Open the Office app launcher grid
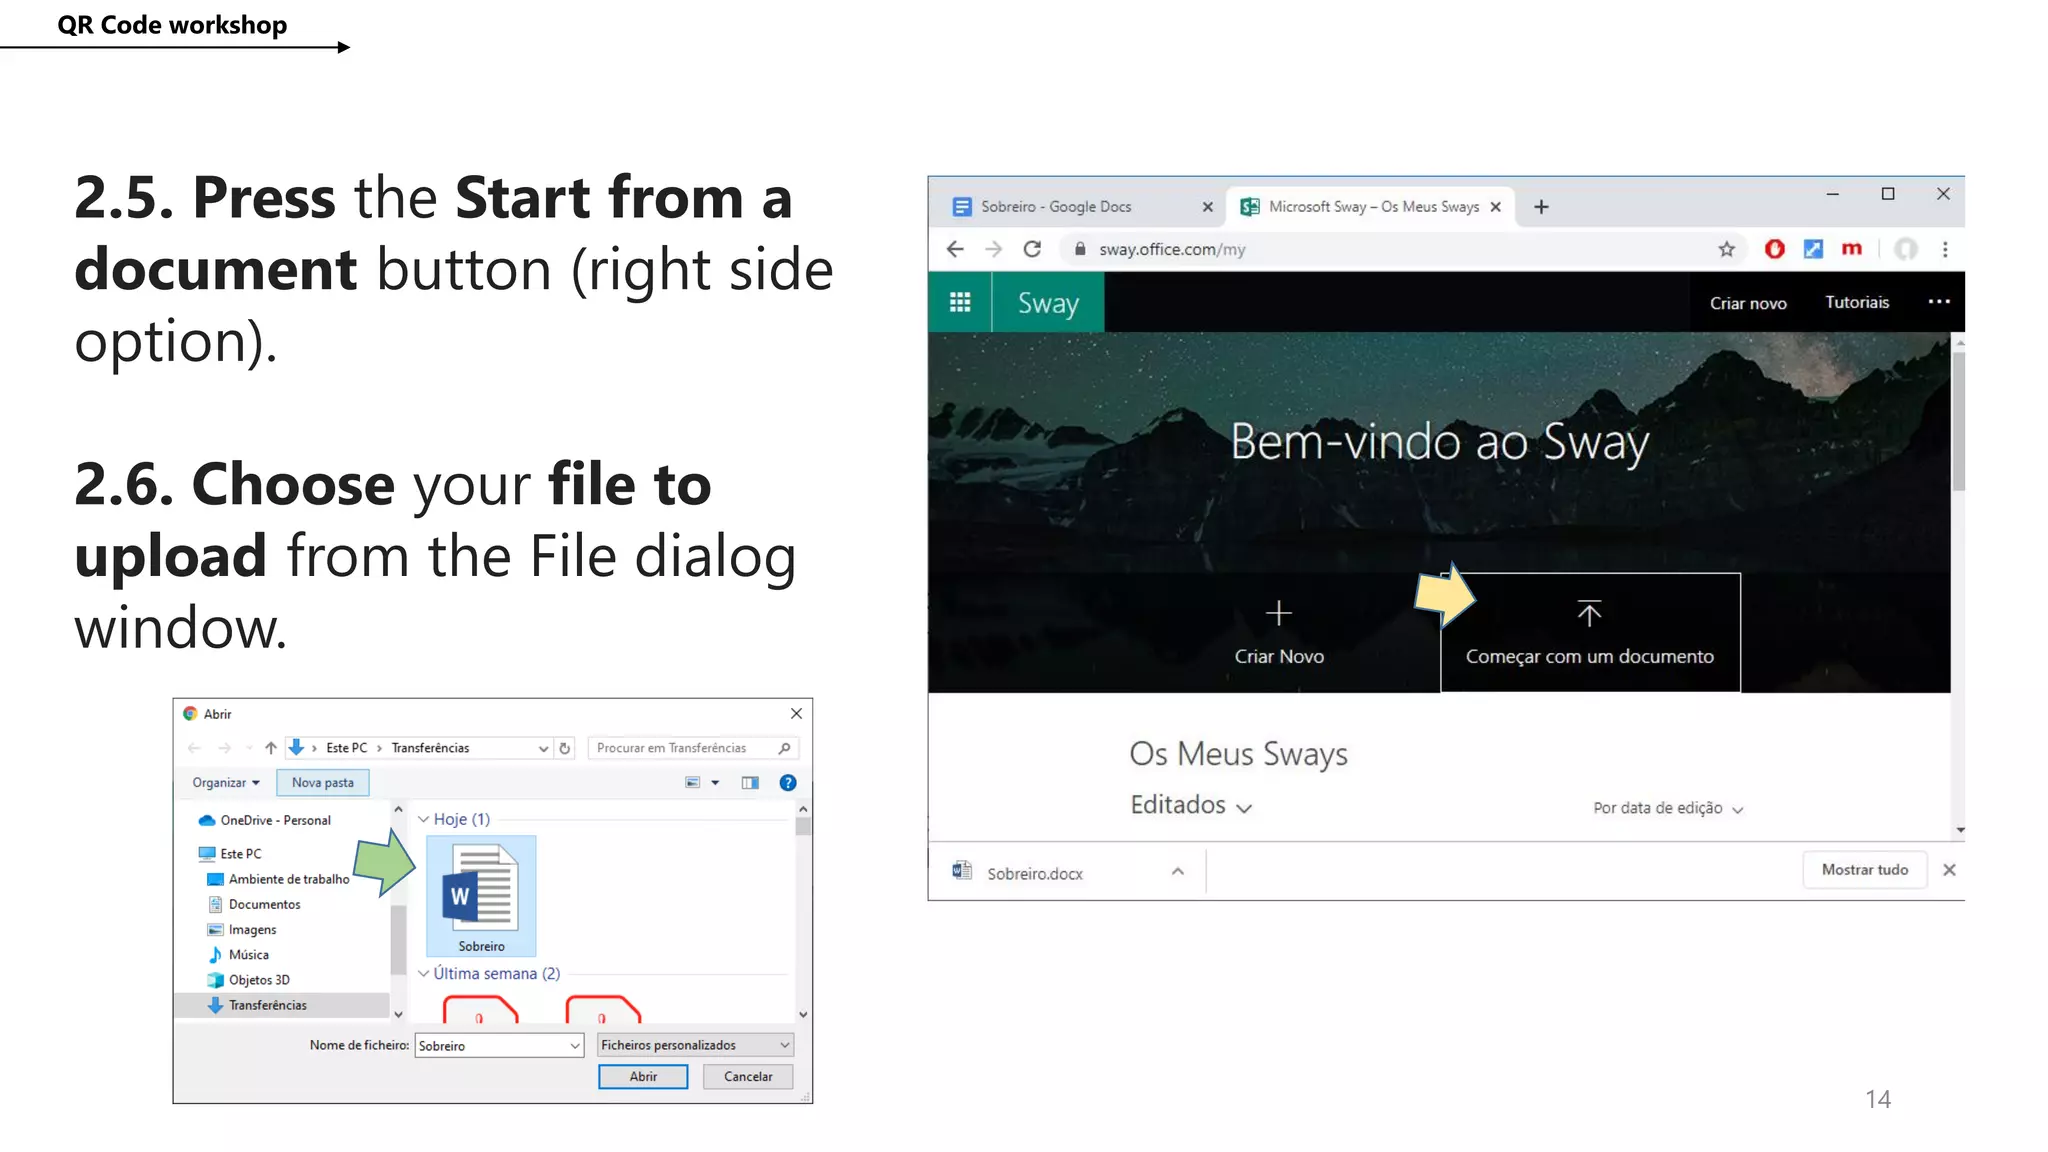Image resolution: width=2048 pixels, height=1152 pixels. tap(960, 302)
